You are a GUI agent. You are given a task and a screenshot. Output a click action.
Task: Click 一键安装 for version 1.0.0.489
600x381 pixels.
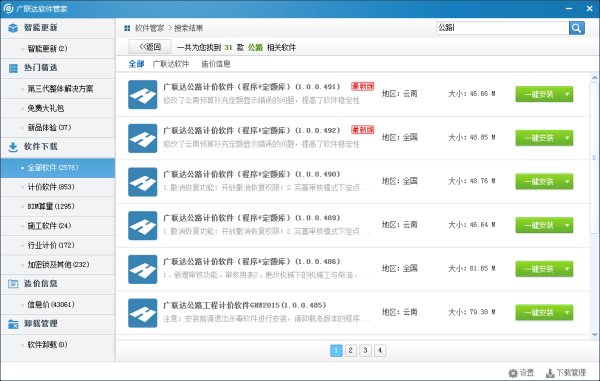(539, 225)
